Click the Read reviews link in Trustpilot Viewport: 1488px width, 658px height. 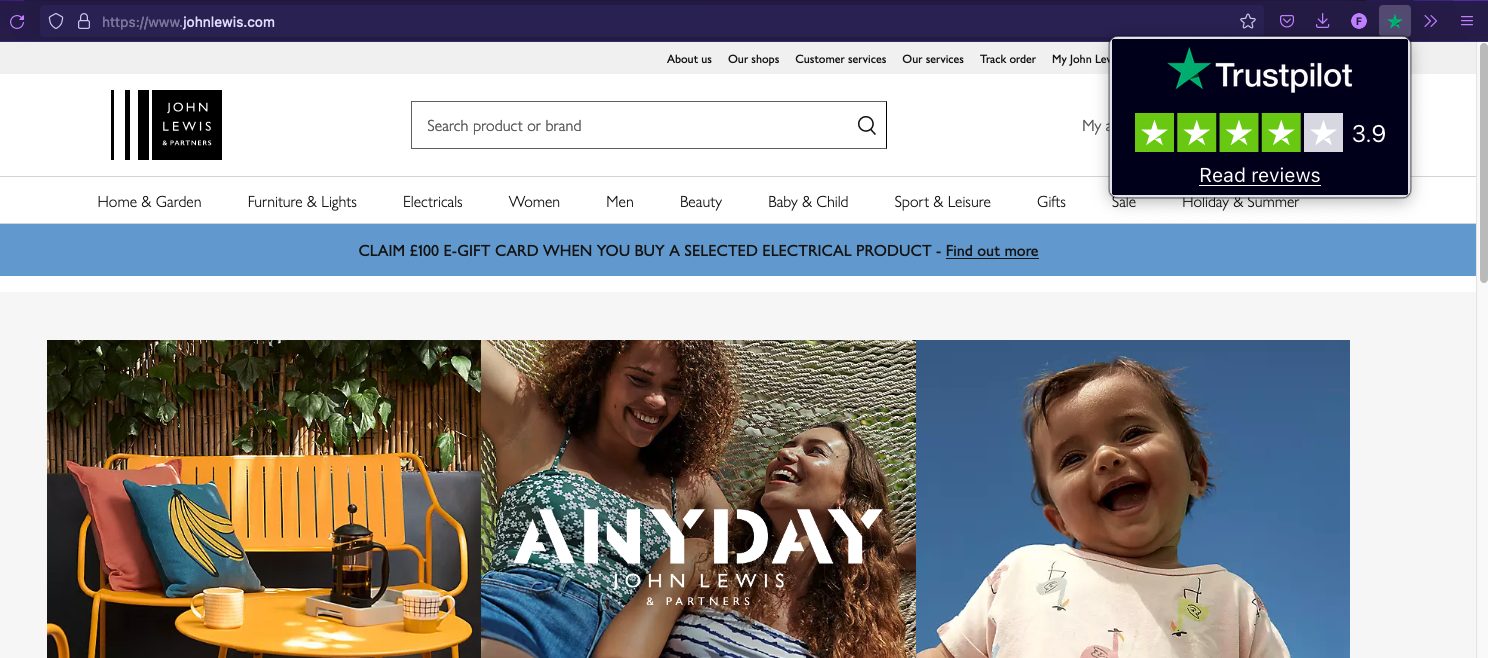tap(1260, 175)
